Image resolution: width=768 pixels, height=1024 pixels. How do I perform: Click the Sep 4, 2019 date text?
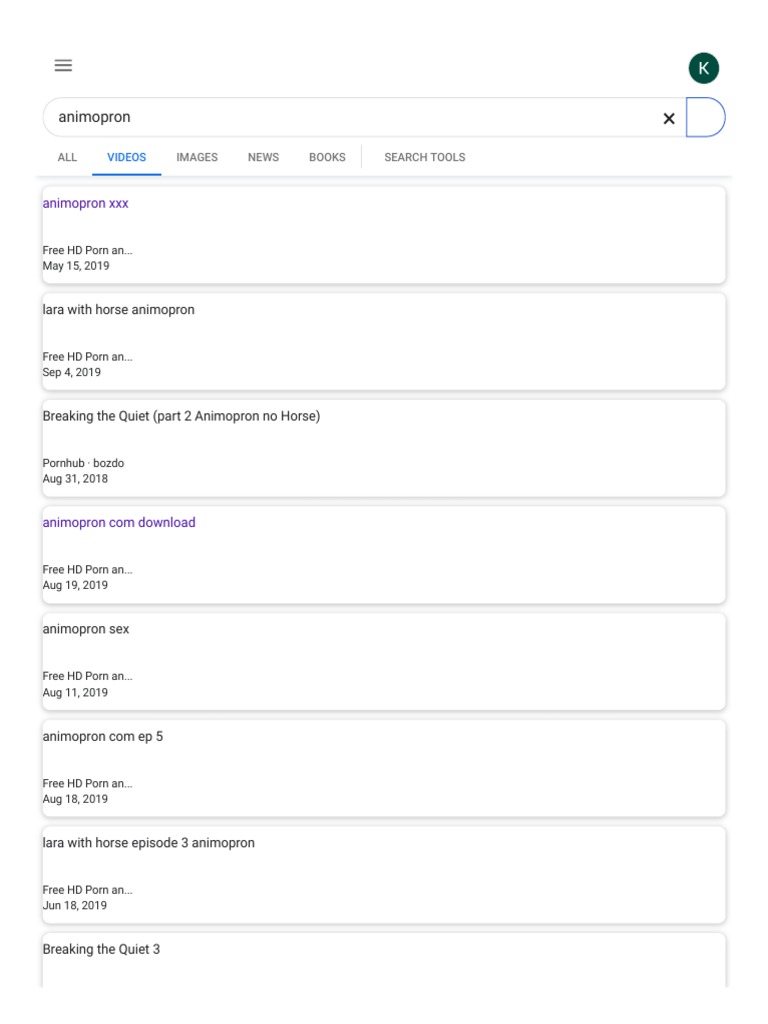[72, 372]
